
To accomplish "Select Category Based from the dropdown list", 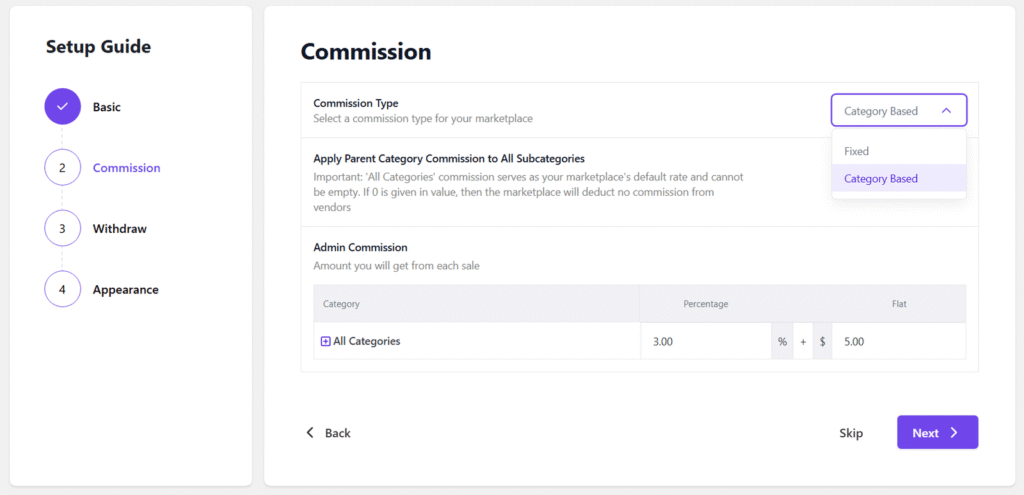I will click(x=881, y=179).
